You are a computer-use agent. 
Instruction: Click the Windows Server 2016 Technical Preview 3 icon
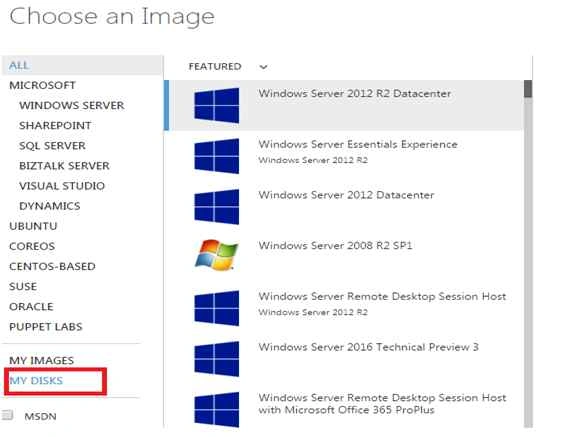217,359
